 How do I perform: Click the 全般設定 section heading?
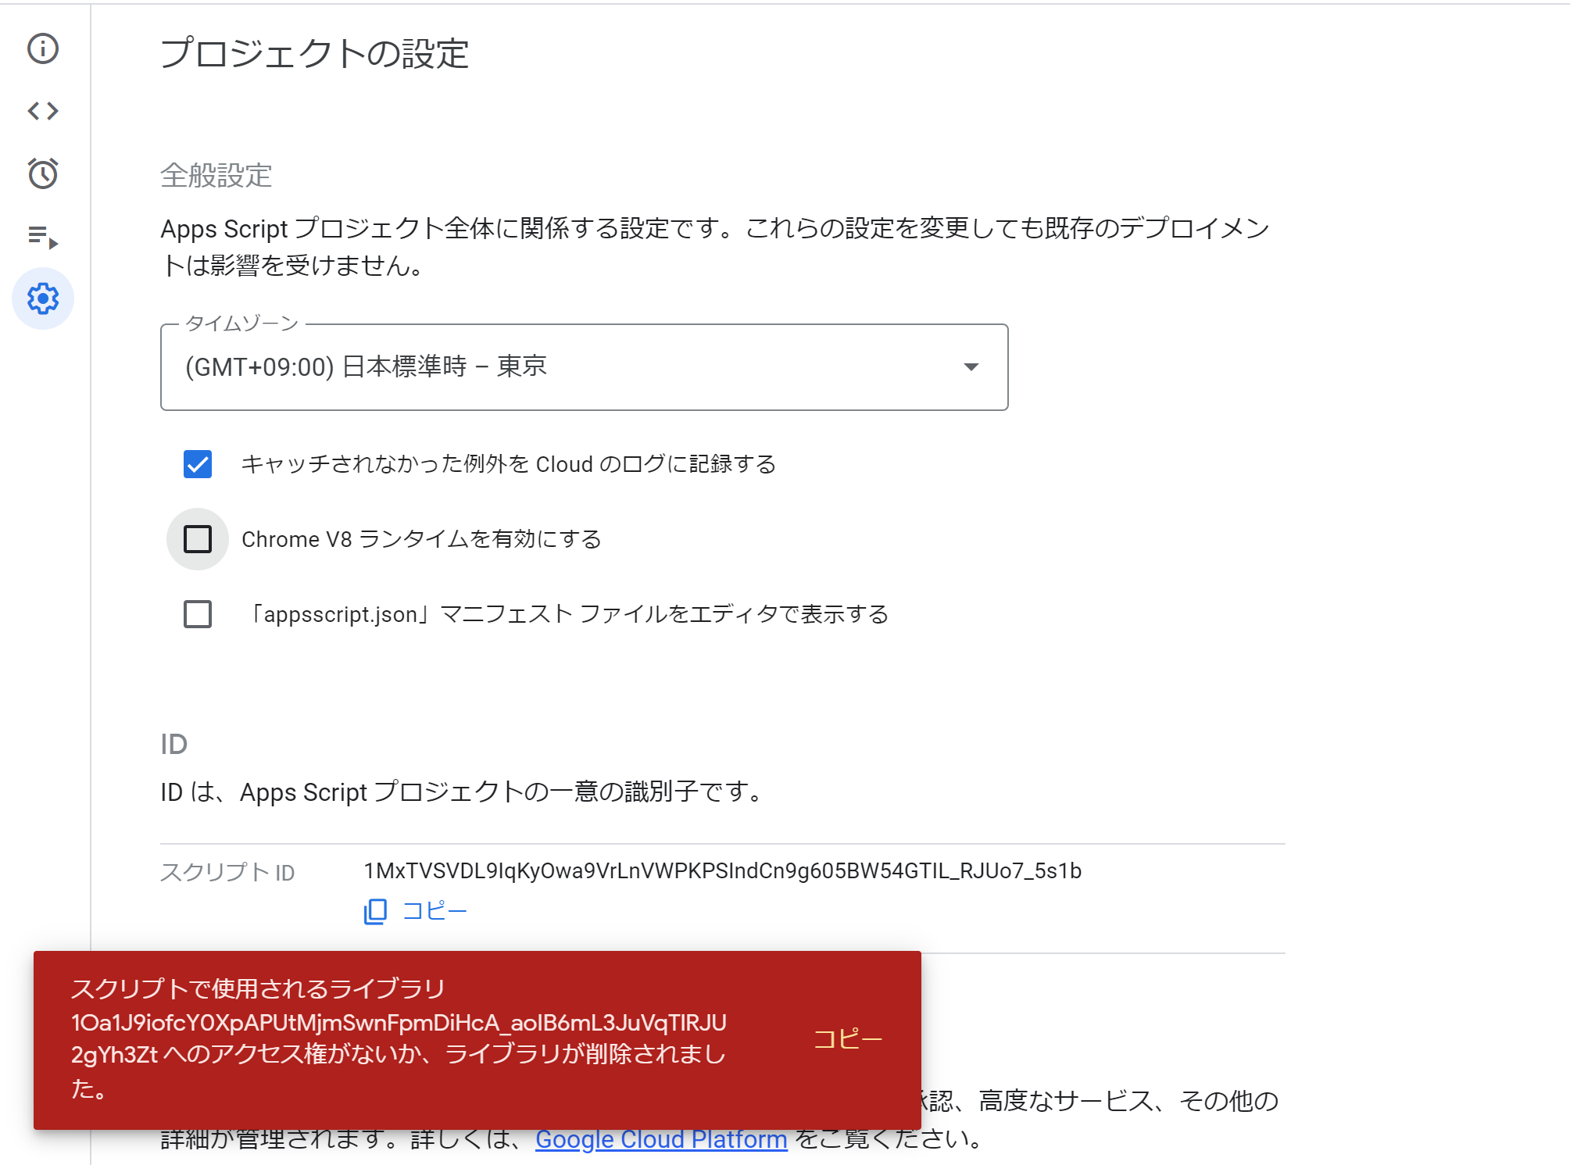(x=216, y=176)
